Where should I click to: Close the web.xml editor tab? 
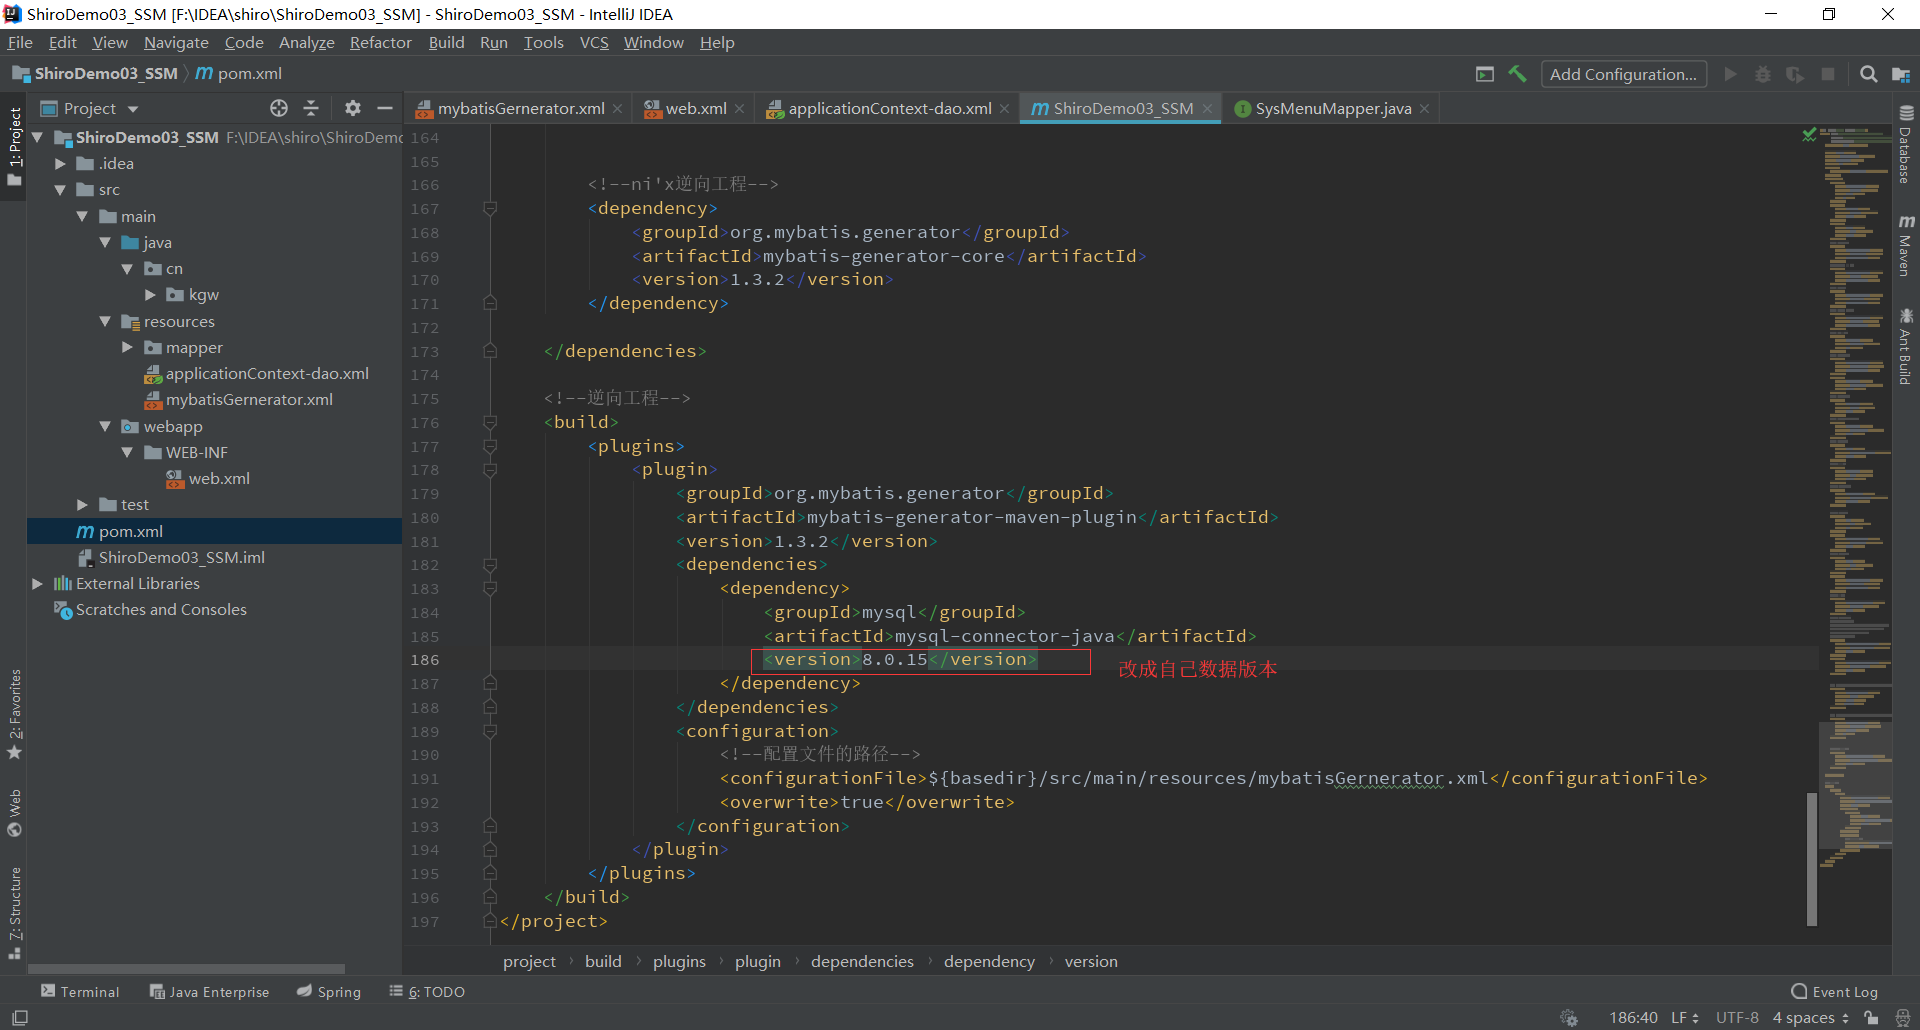740,109
